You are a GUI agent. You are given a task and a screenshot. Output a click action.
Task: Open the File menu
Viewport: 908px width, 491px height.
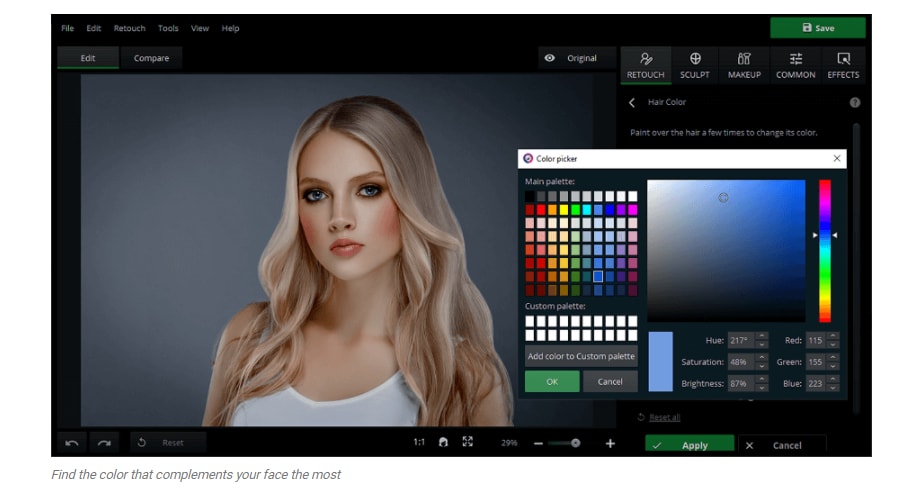click(x=68, y=28)
